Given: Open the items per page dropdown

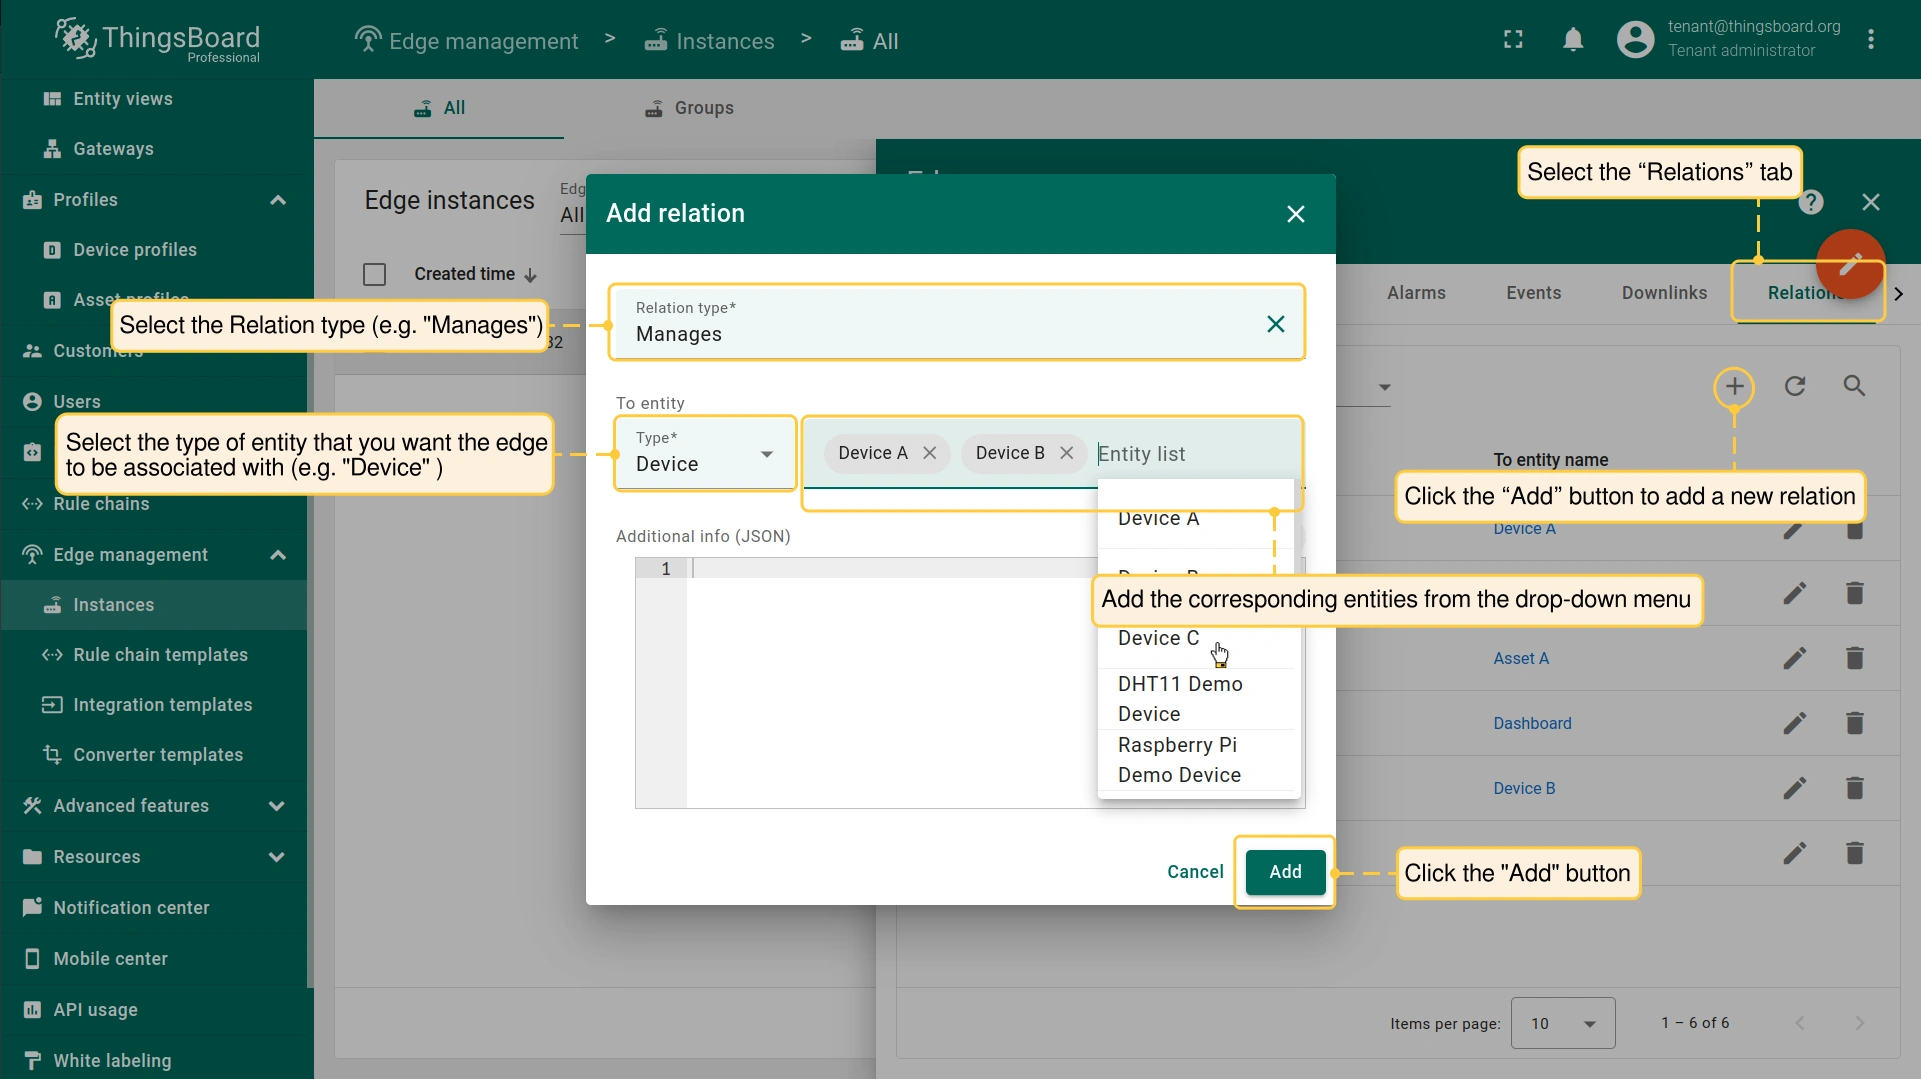Looking at the screenshot, I should click(x=1562, y=1023).
